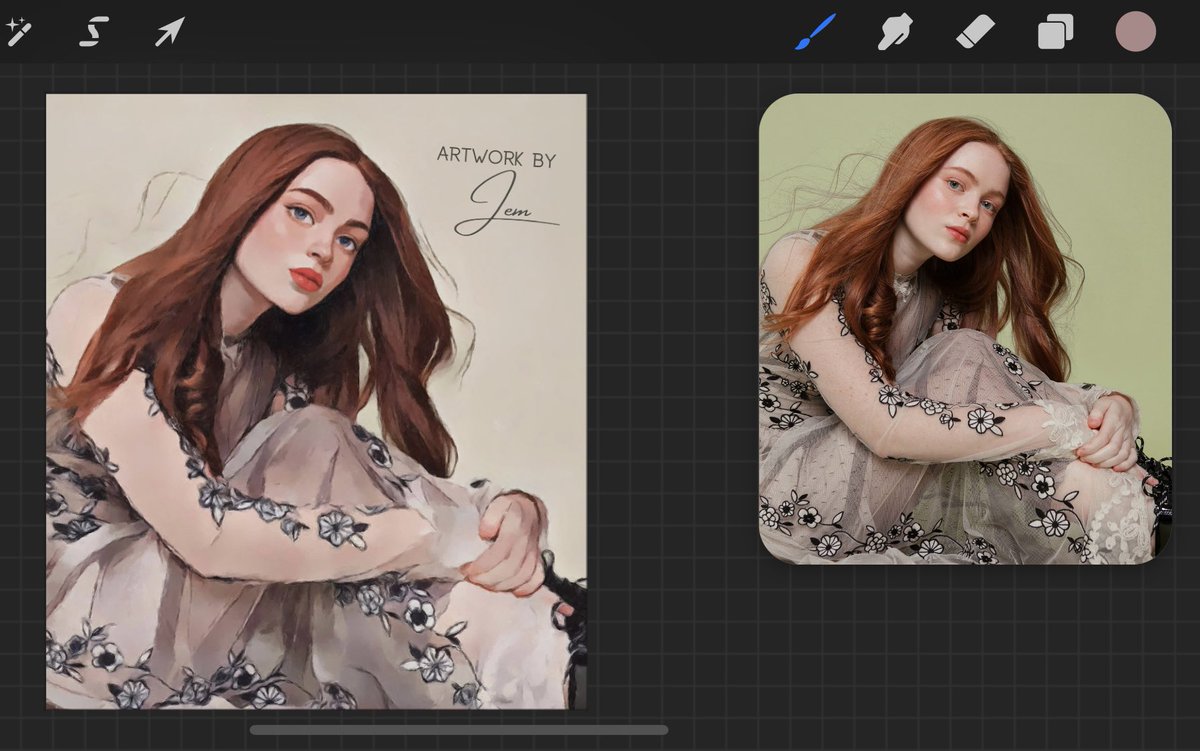This screenshot has height=751, width=1200.
Task: Activate the Transform arrow tool
Action: pos(168,32)
